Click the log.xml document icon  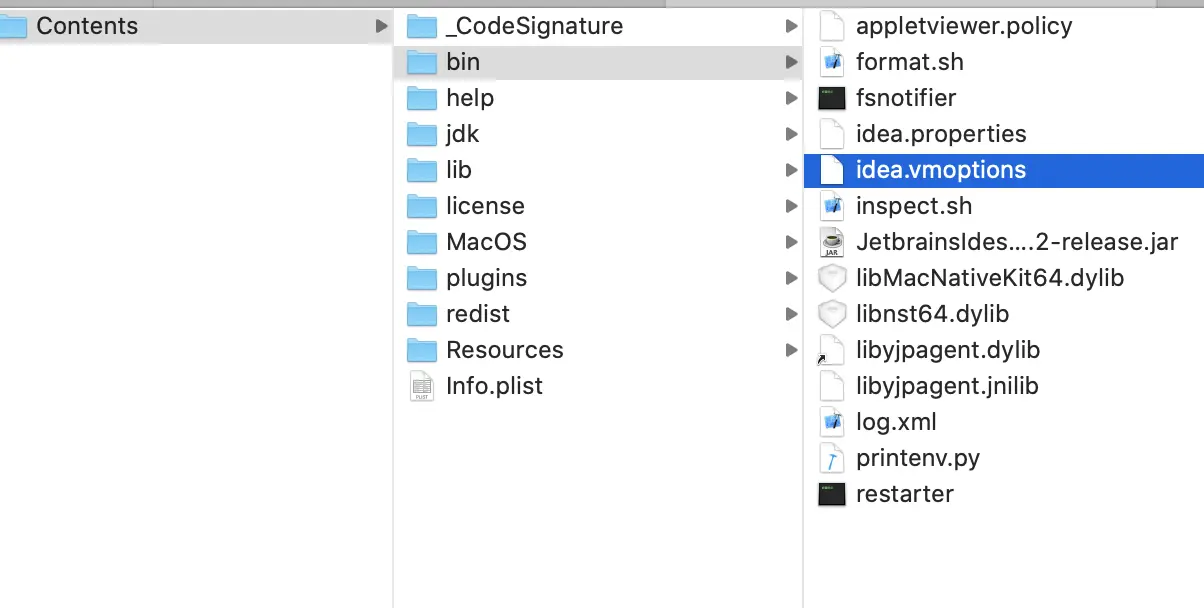coord(832,422)
